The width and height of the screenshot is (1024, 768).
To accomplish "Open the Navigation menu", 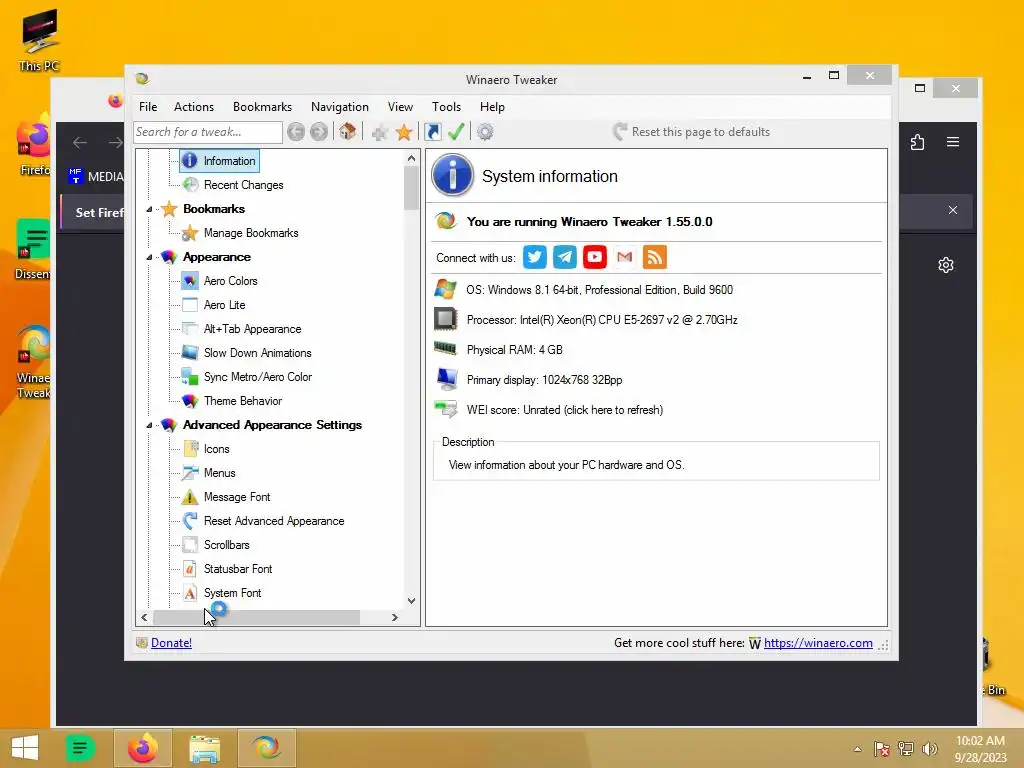I will coord(340,107).
